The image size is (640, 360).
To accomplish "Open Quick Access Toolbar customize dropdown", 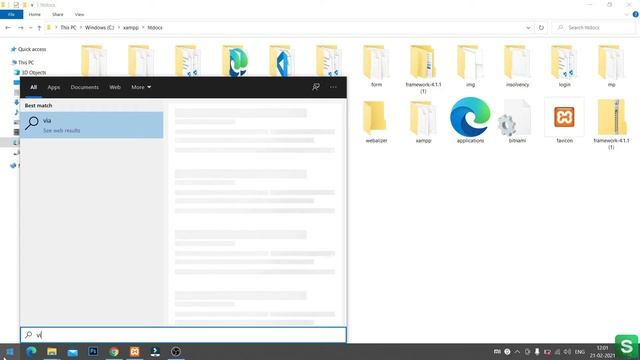I will tap(32, 5).
